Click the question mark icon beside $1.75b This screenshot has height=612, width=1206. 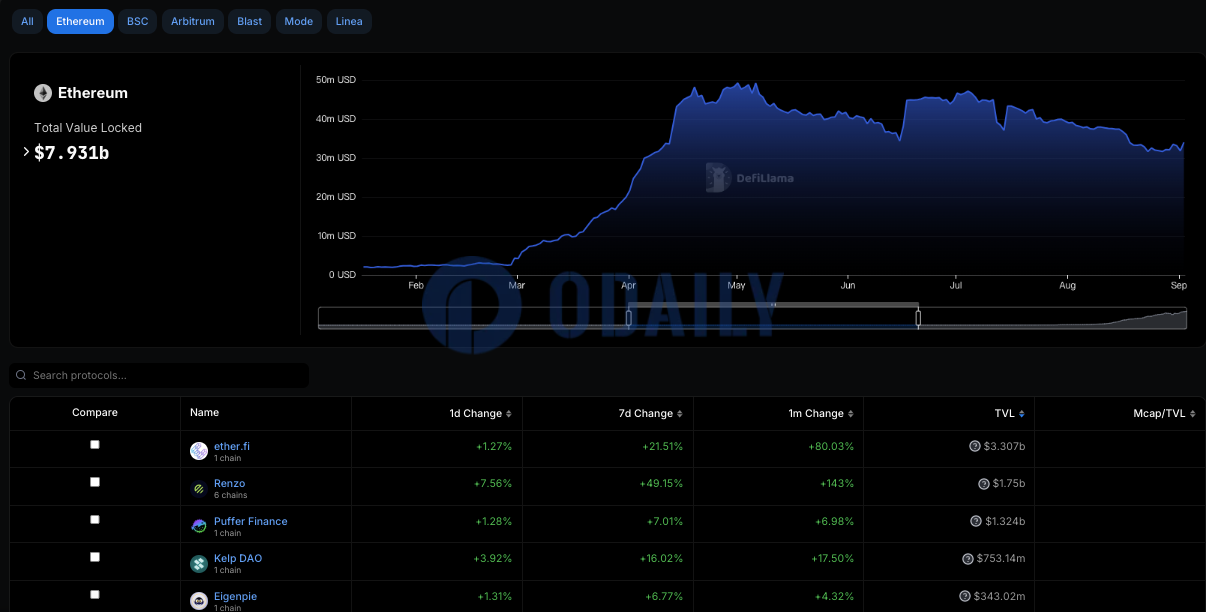pos(984,483)
